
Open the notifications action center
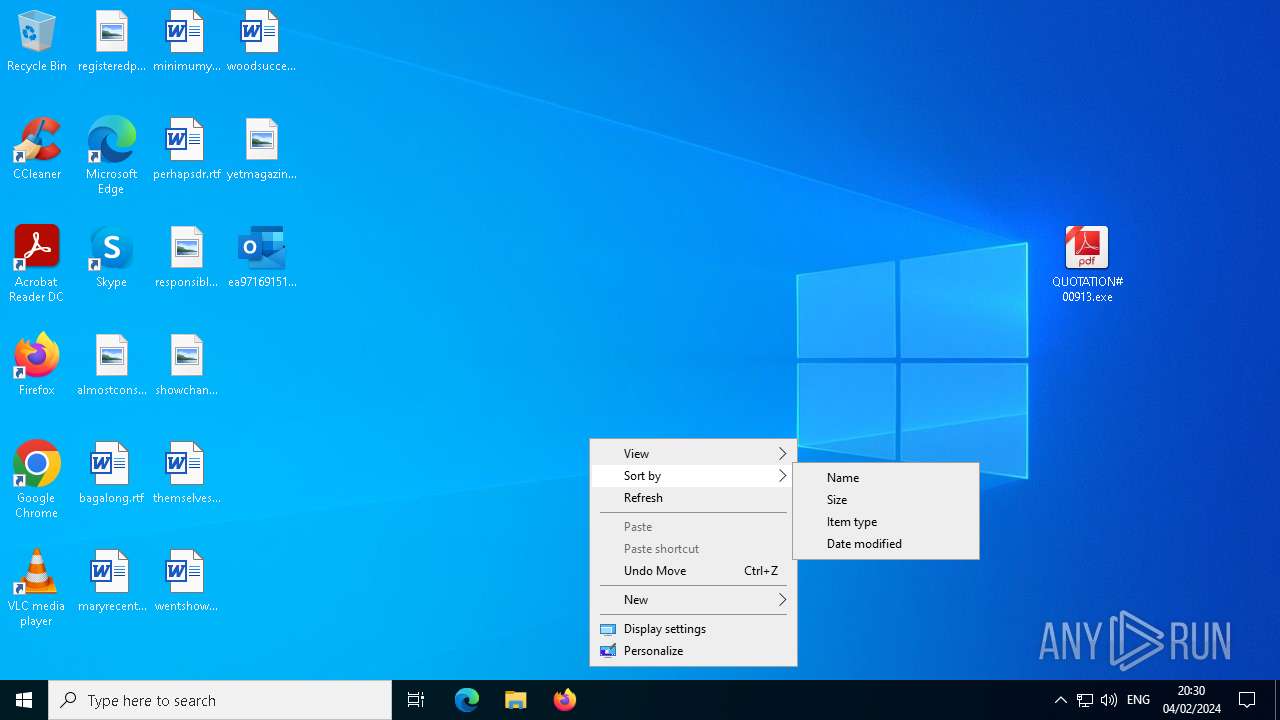(1247, 700)
